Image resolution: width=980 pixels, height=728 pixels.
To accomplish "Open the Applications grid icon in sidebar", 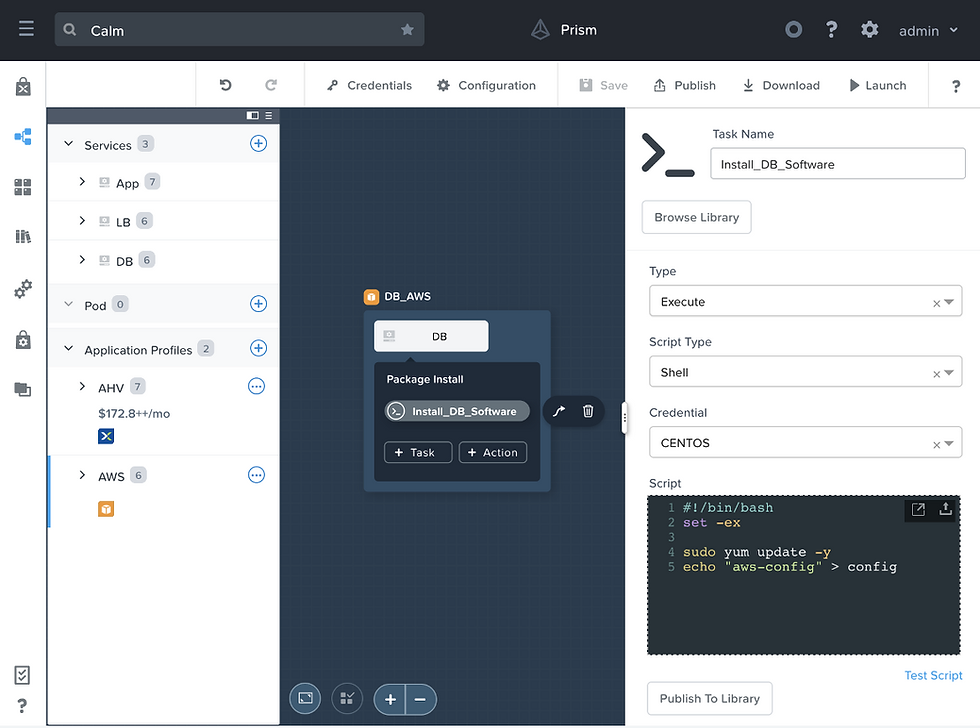I will pyautogui.click(x=23, y=187).
